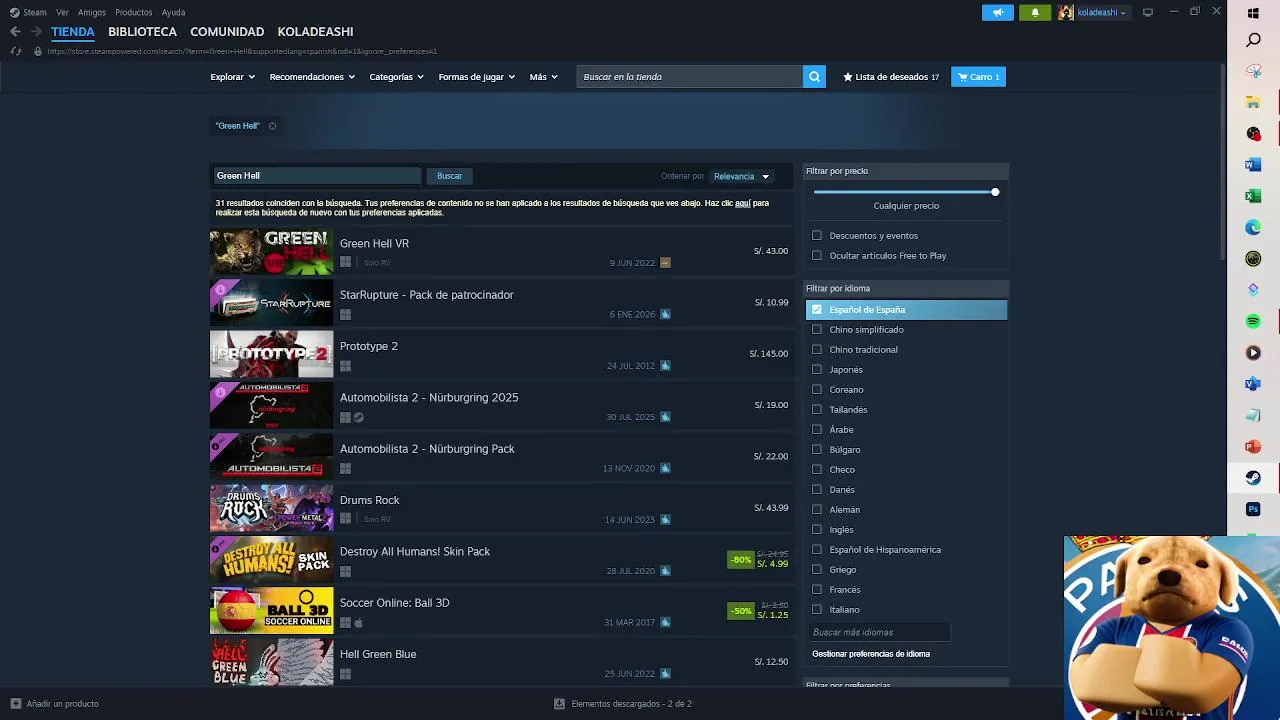
Task: Reload the store page with refresh icon
Action: point(15,51)
